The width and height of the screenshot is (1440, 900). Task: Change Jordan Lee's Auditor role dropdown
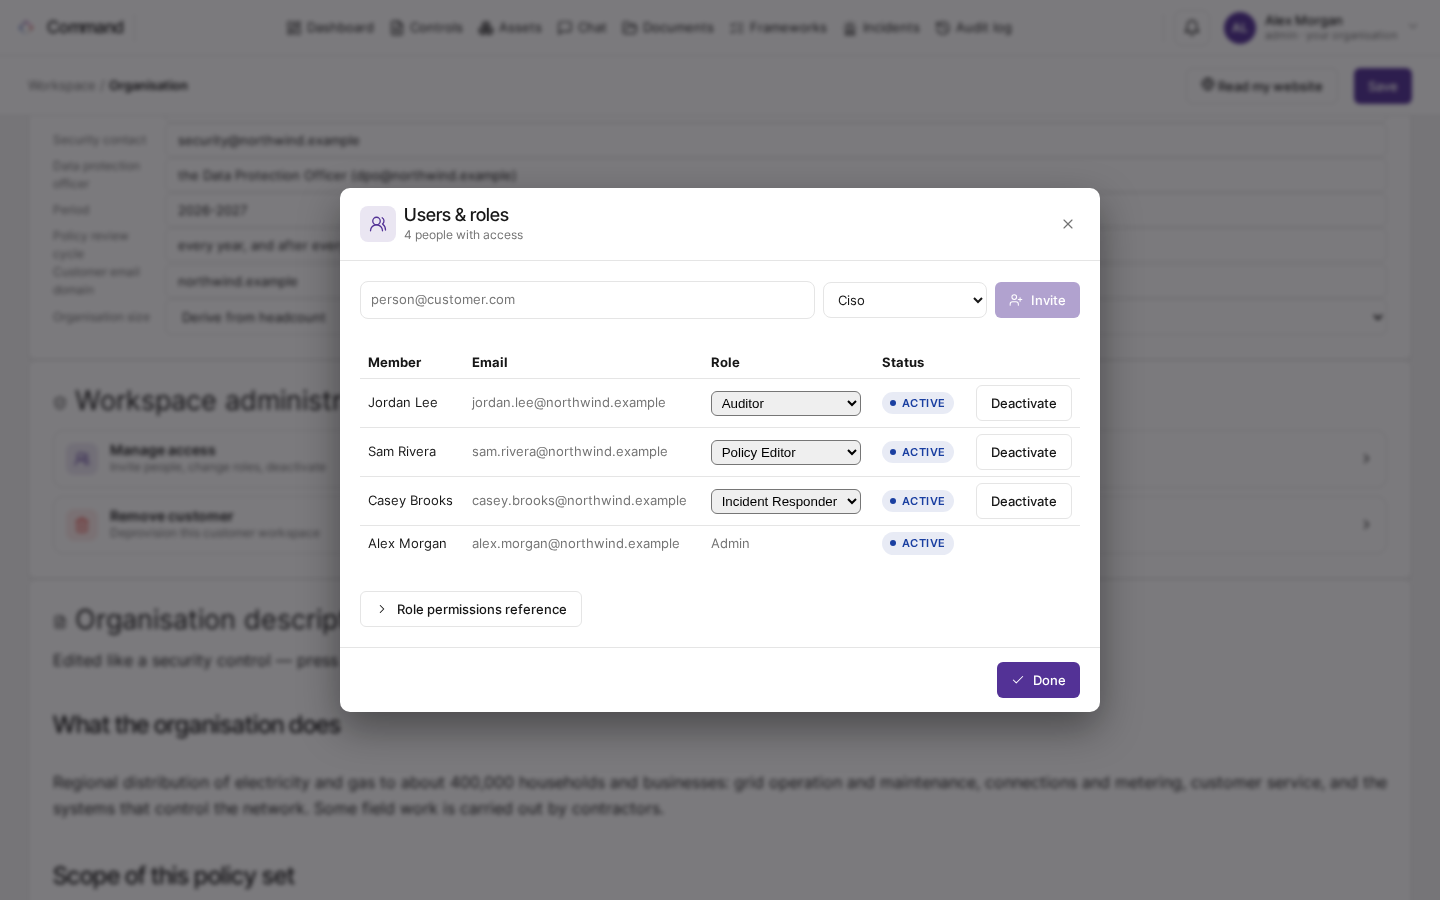click(x=786, y=403)
